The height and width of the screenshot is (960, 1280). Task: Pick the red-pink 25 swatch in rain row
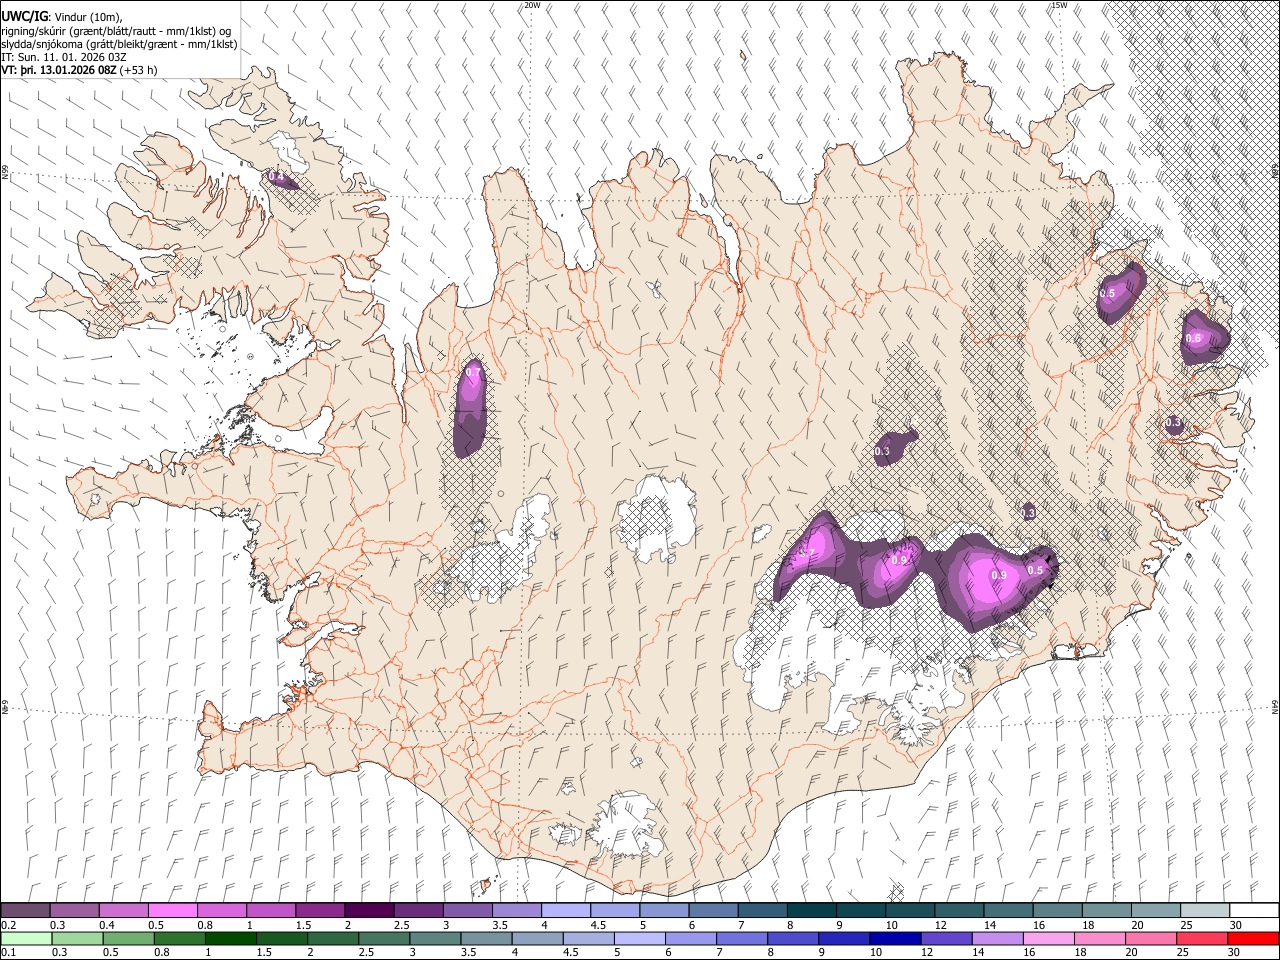pyautogui.click(x=1202, y=938)
